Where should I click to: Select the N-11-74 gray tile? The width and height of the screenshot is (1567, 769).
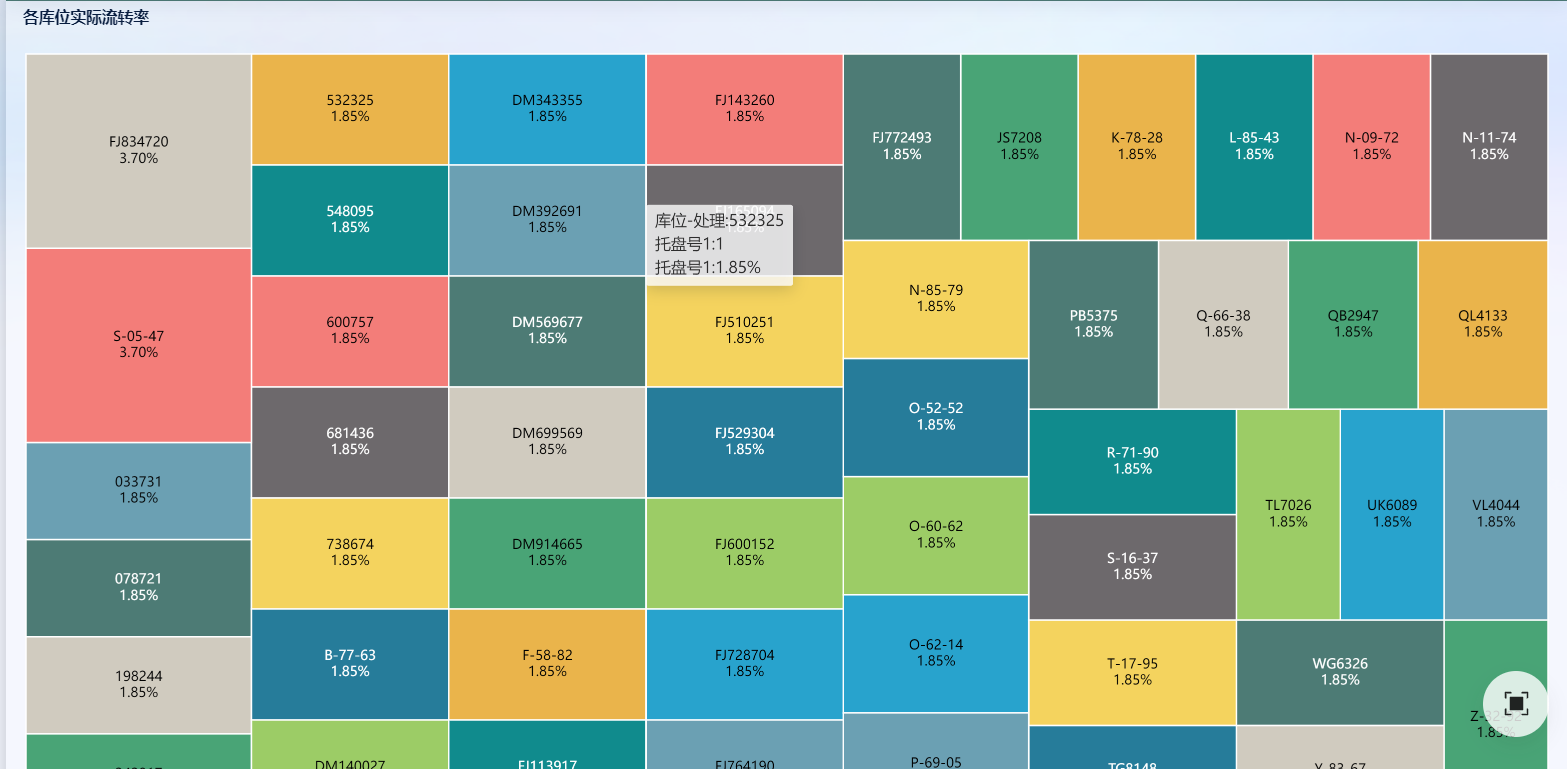(x=1489, y=146)
